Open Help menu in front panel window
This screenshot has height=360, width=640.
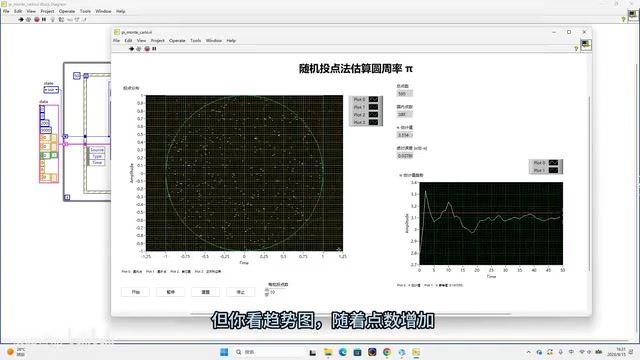pyautogui.click(x=231, y=40)
